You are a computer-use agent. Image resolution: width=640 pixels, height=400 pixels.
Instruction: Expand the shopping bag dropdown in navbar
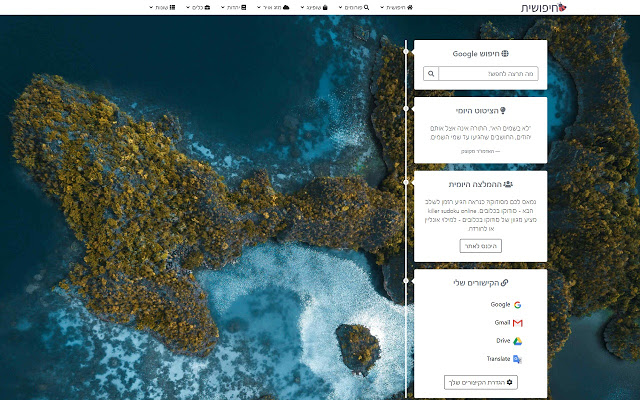point(314,7)
